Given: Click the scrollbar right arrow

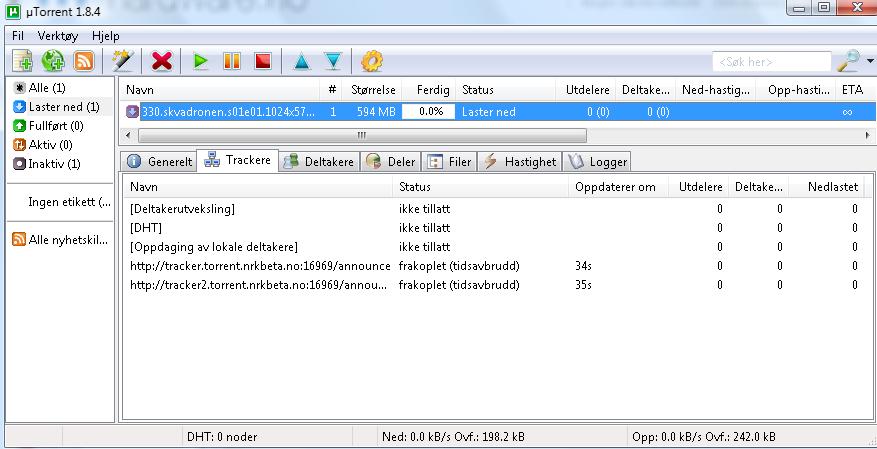Looking at the screenshot, I should 868,135.
